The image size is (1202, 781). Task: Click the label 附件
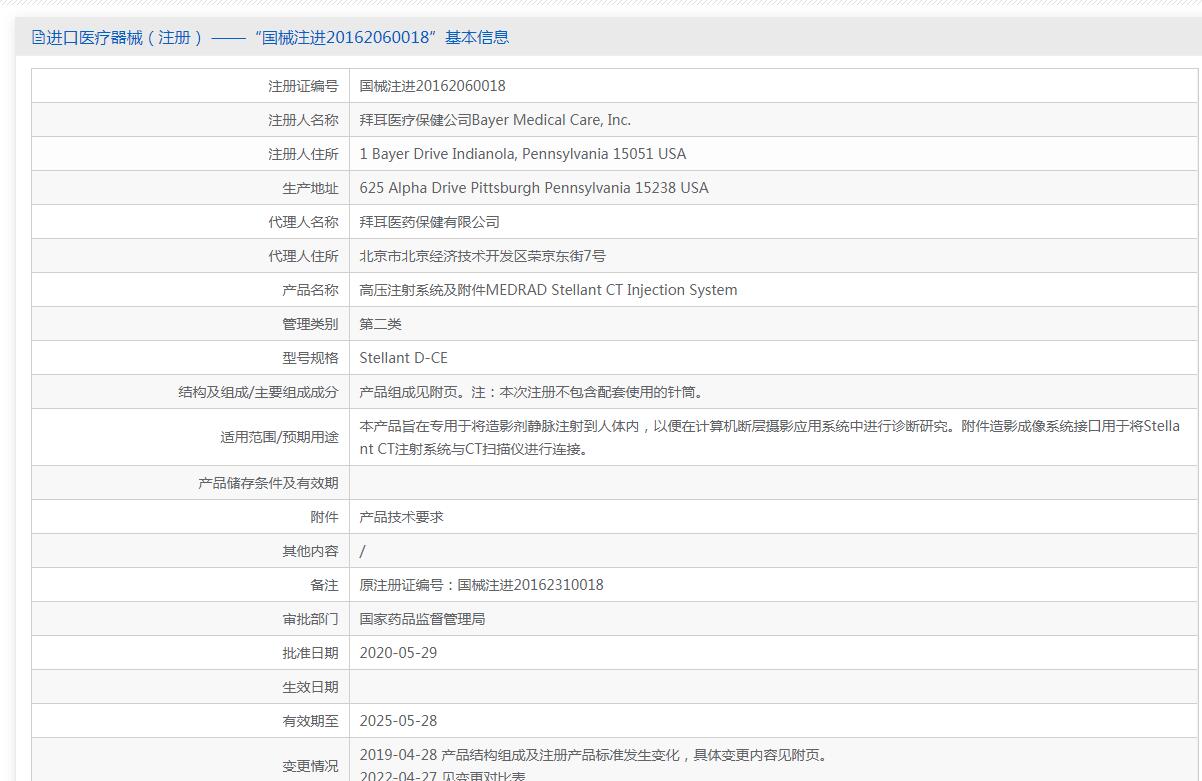pyautogui.click(x=324, y=517)
